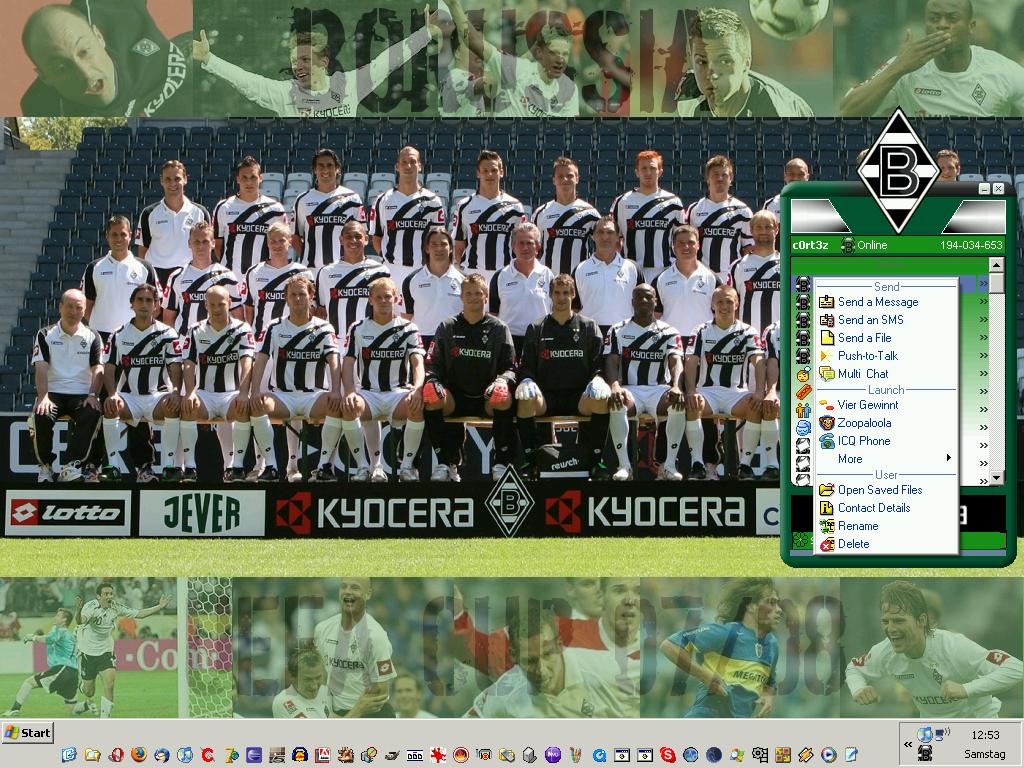
Task: Click the blue square 'e' quick launch icon
Action: pyautogui.click(x=254, y=756)
